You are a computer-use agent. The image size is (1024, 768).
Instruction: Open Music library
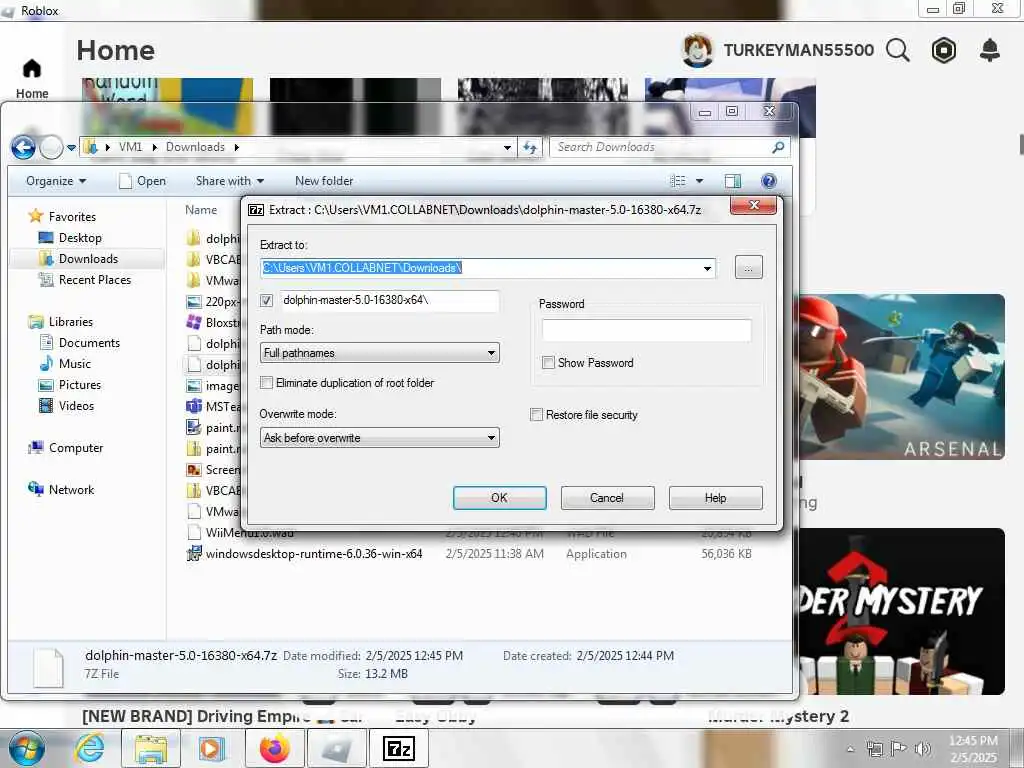click(74, 364)
